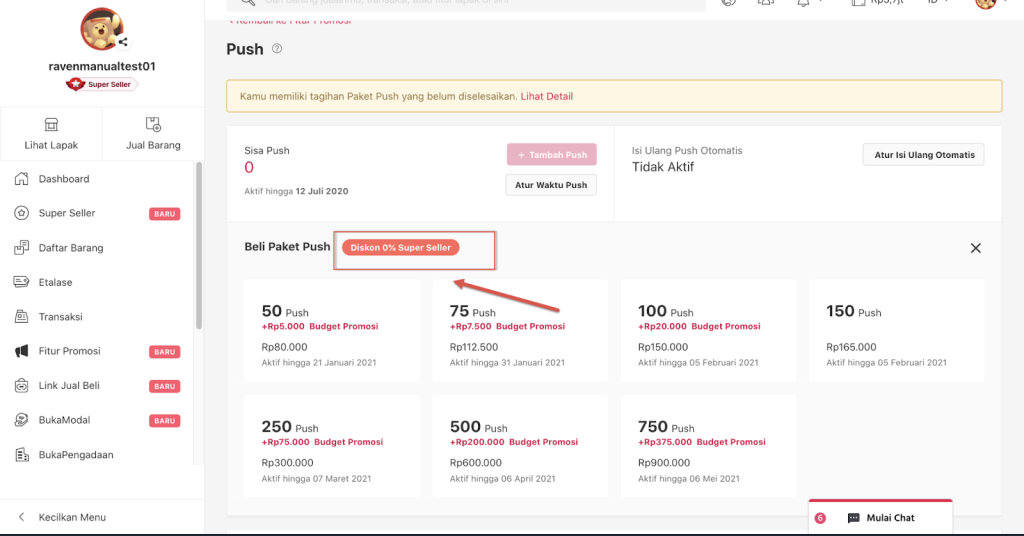The width and height of the screenshot is (1024, 536).
Task: Click the Lihat Lapak store icon
Action: (x=51, y=124)
